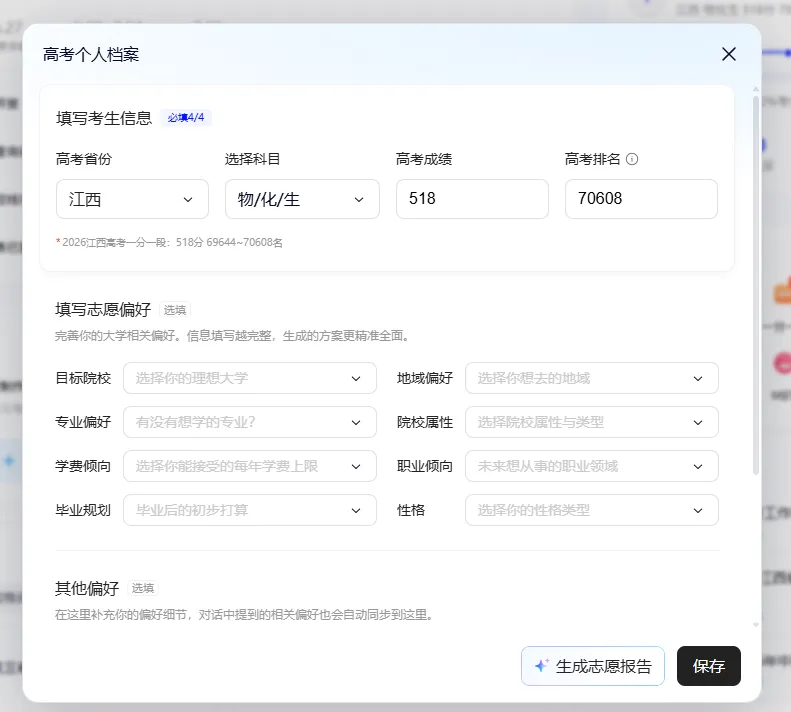Image resolution: width=791 pixels, height=712 pixels.
Task: Click the scrollbar down arrow
Action: click(756, 625)
